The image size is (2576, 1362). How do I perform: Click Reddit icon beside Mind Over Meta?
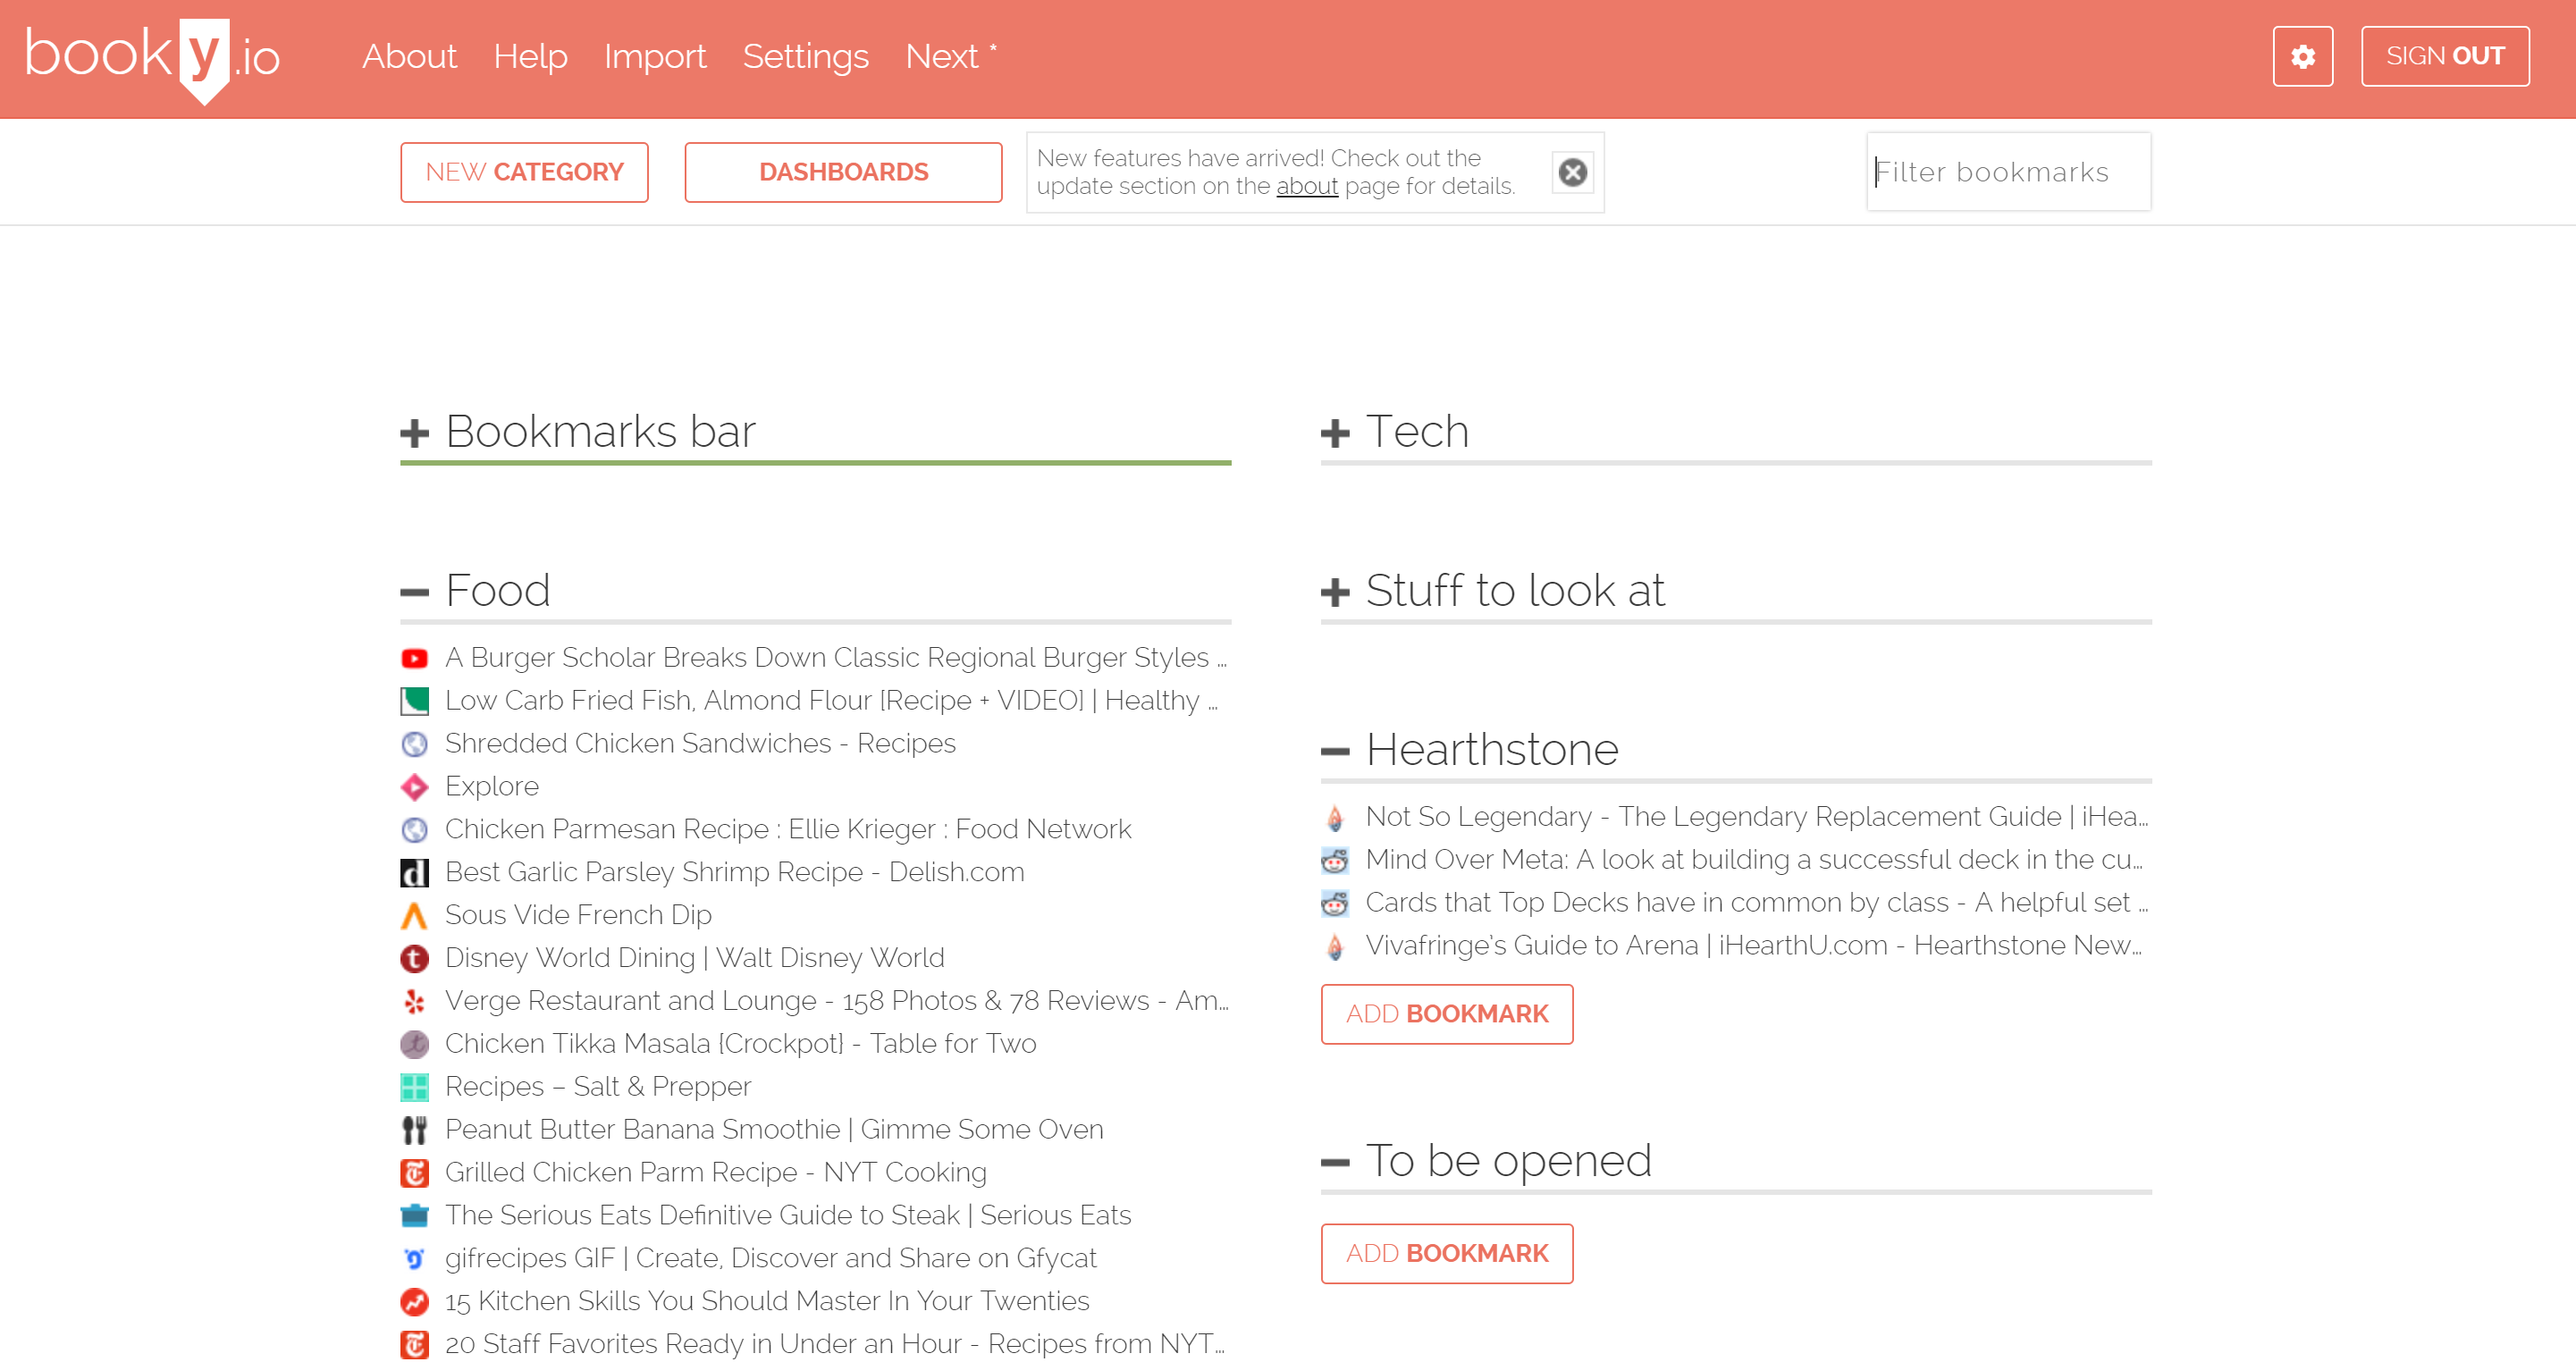[1335, 861]
